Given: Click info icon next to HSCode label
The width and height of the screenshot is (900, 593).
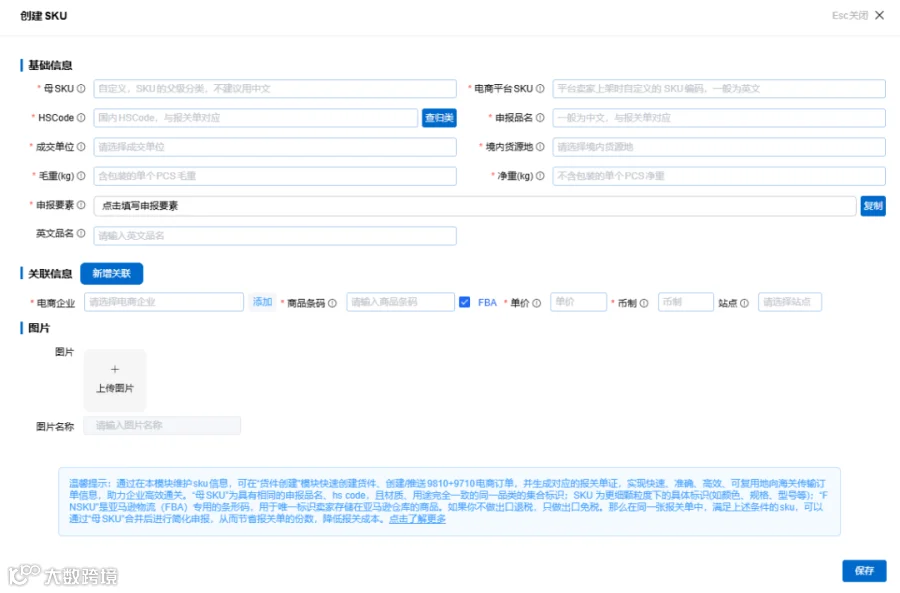Looking at the screenshot, I should click(81, 118).
